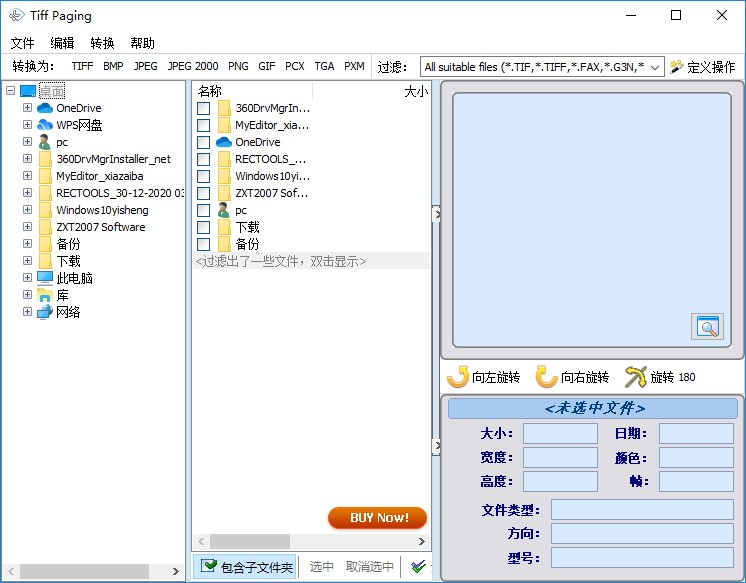Screen dimensions: 746x583
Task: Click the 备份 folder icon in file list
Action: [x=224, y=244]
